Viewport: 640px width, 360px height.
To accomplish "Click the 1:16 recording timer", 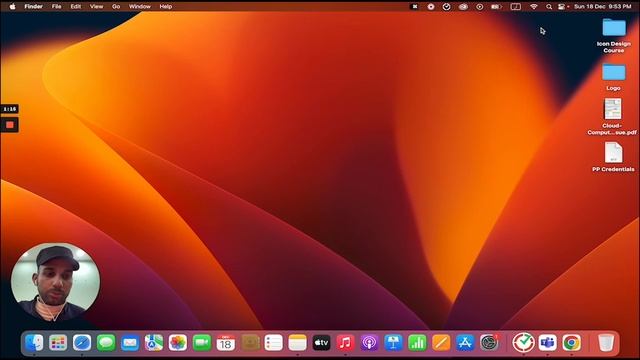I will click(9, 109).
